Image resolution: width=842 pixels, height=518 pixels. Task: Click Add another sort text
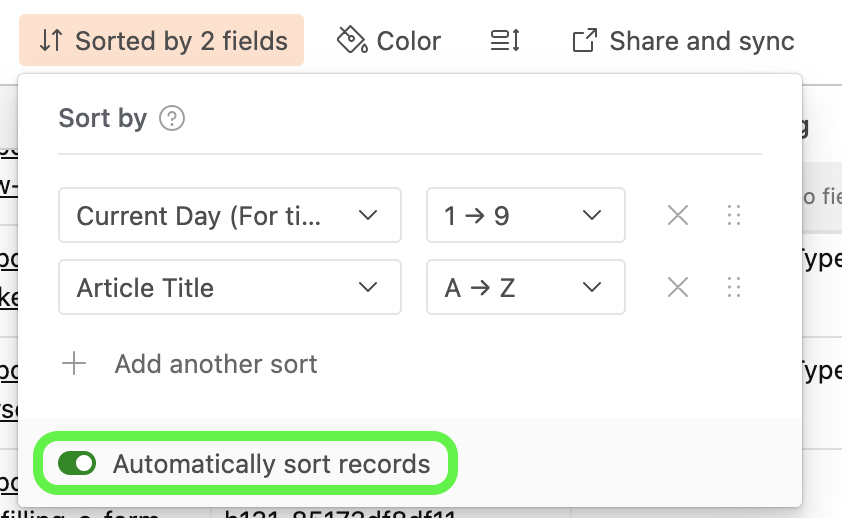pyautogui.click(x=216, y=364)
